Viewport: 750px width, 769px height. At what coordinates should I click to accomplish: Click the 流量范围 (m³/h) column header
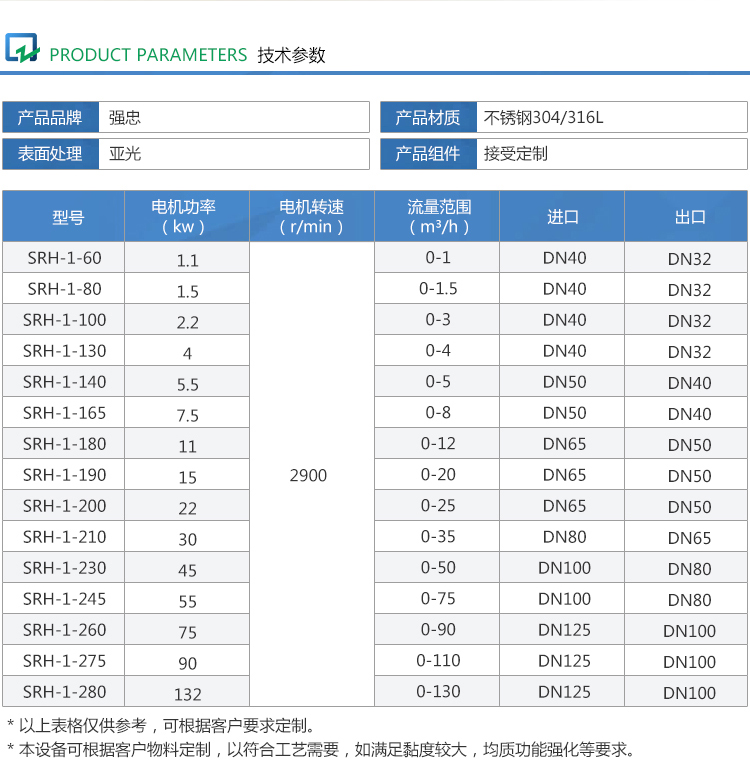tap(437, 216)
